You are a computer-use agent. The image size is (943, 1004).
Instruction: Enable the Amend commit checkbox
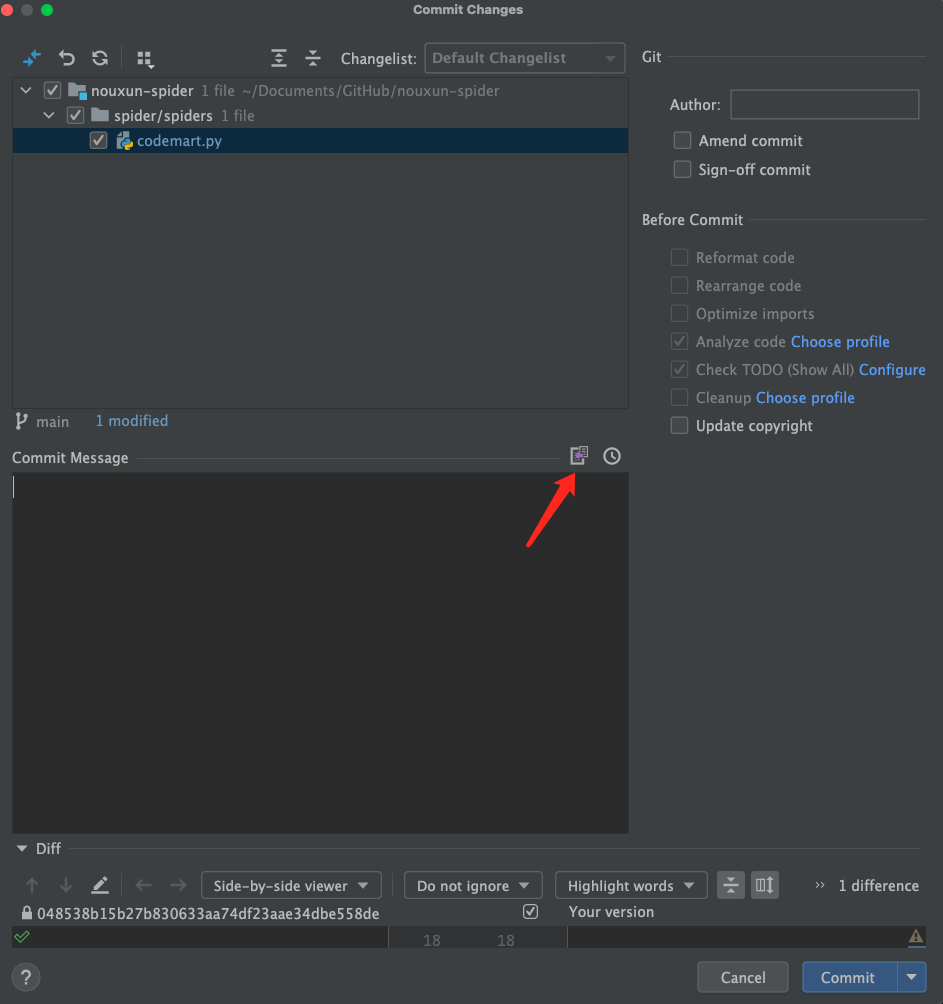click(x=682, y=141)
